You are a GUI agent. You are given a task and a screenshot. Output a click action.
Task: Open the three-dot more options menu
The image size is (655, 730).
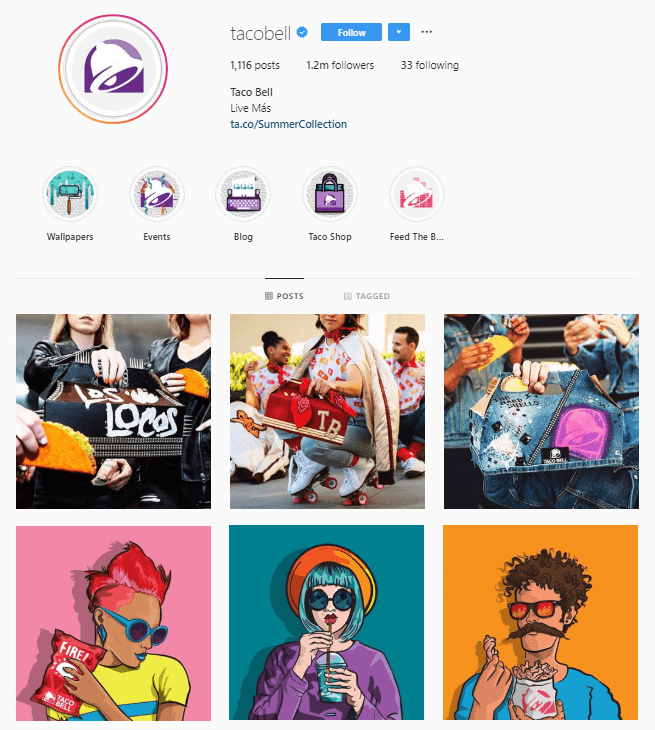pos(426,32)
